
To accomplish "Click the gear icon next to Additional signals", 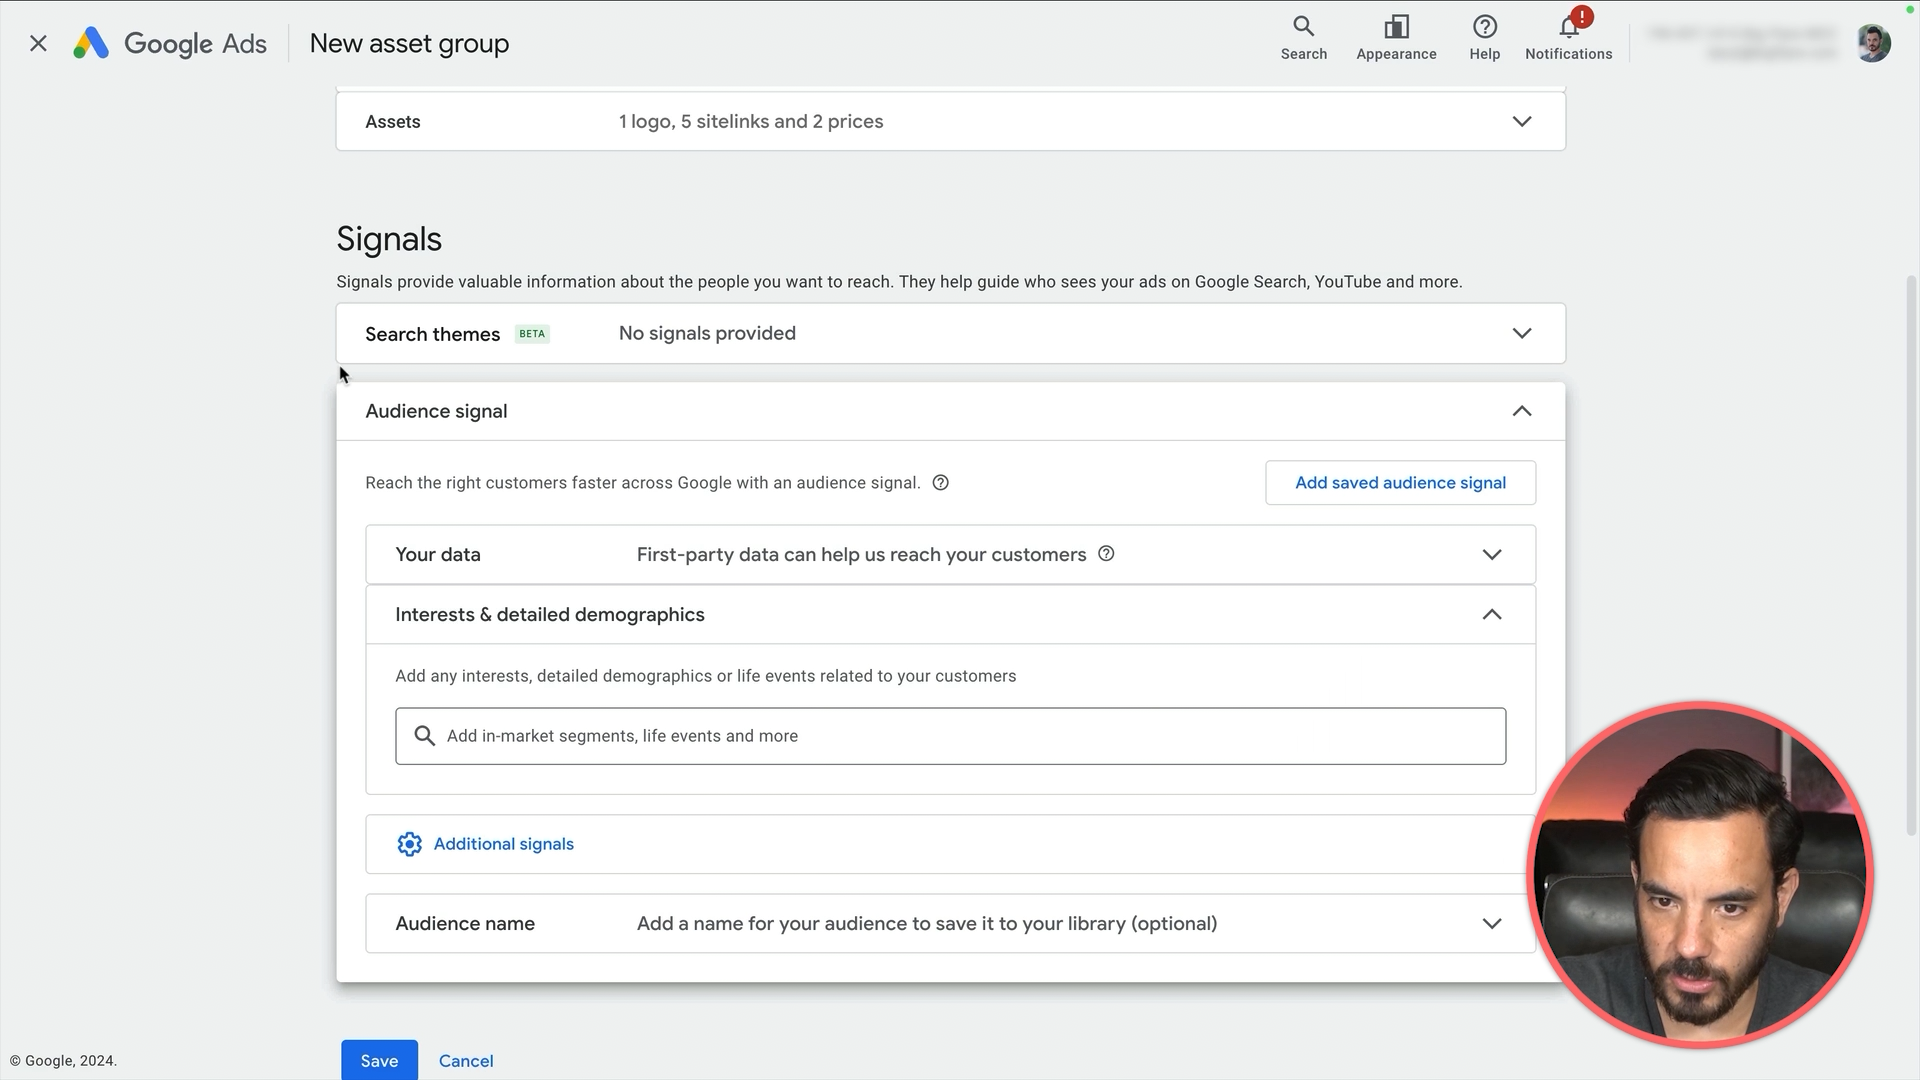I will click(x=409, y=843).
